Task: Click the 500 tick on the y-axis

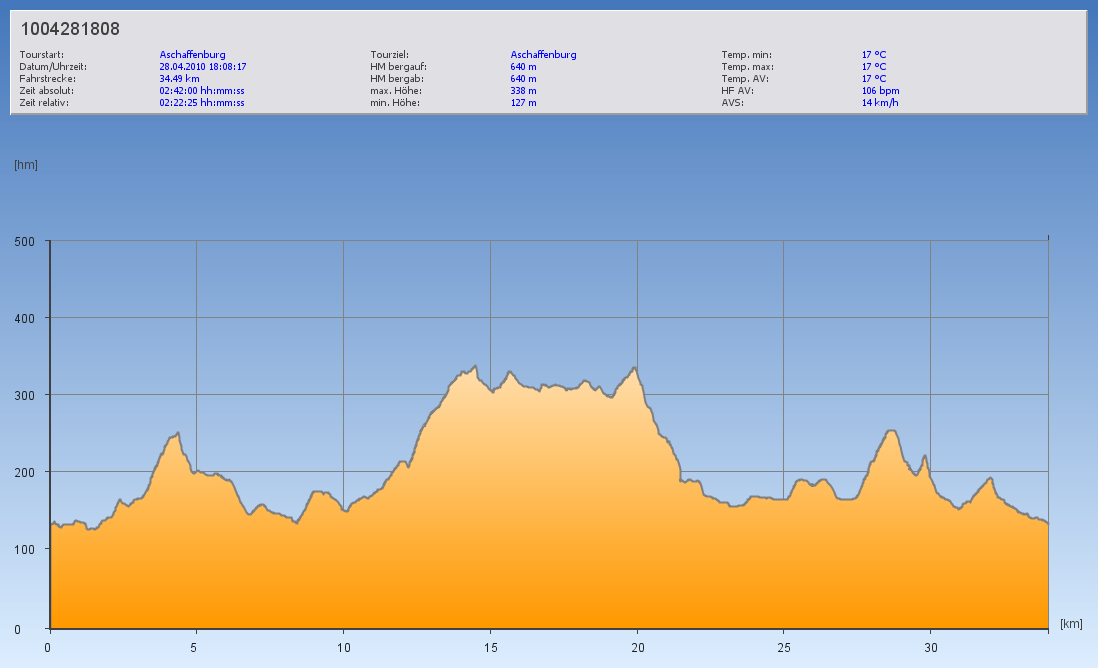Action: click(25, 241)
